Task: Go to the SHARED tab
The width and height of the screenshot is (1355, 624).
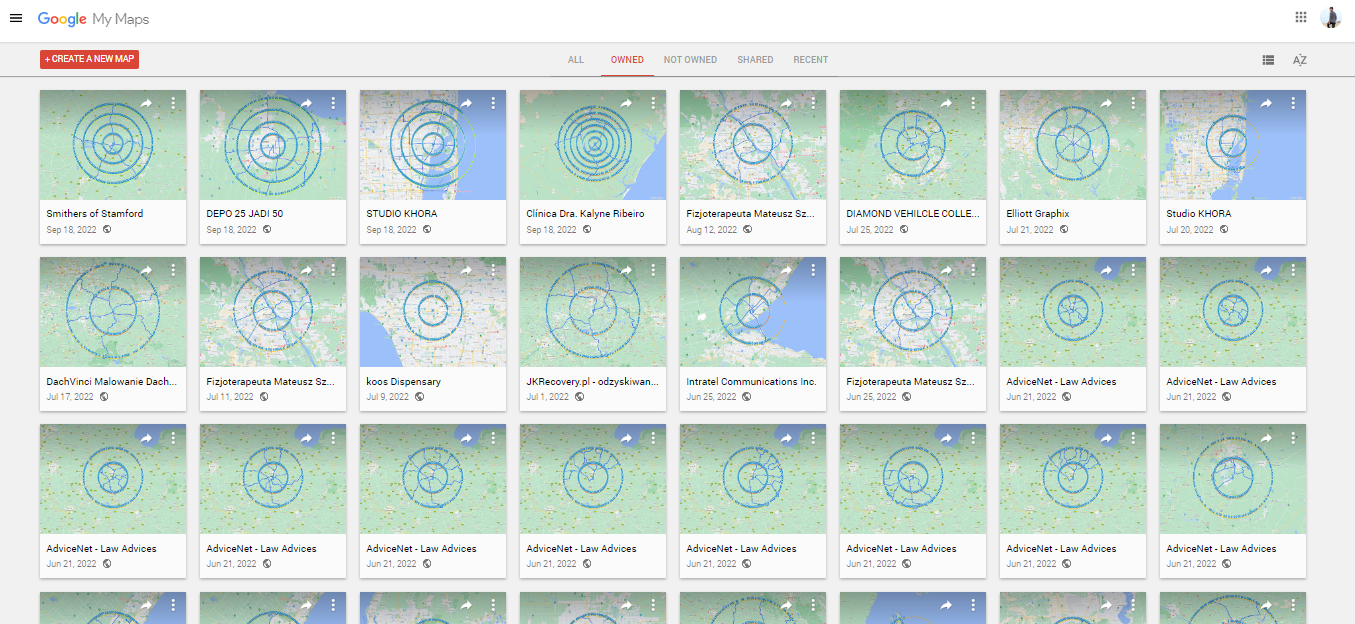Action: click(755, 60)
